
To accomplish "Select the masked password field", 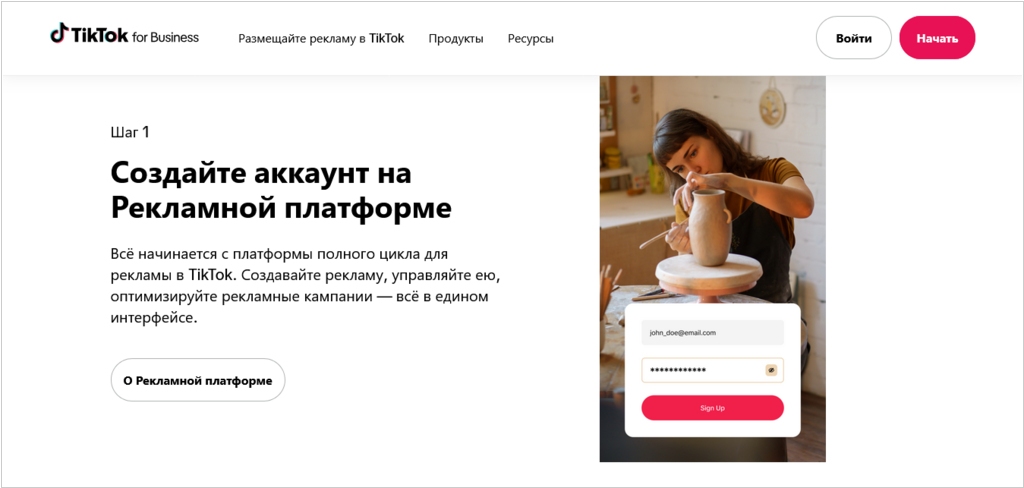I will [712, 370].
